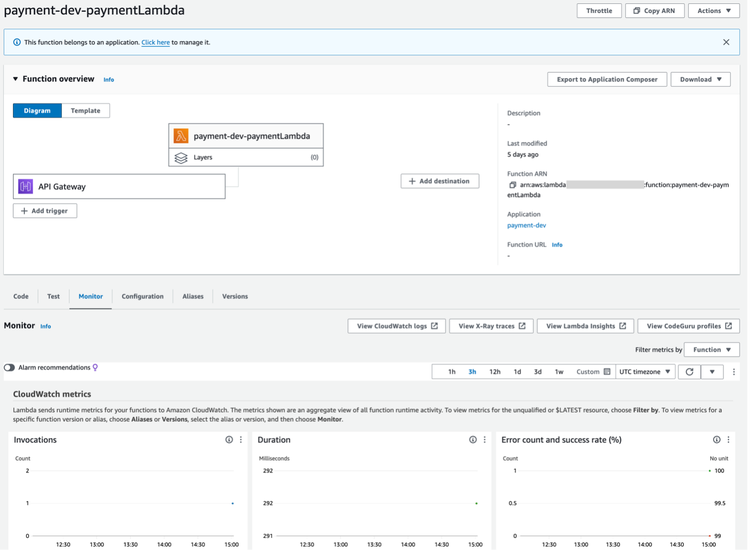
Task: Open the Configuration tab
Action: click(143, 297)
